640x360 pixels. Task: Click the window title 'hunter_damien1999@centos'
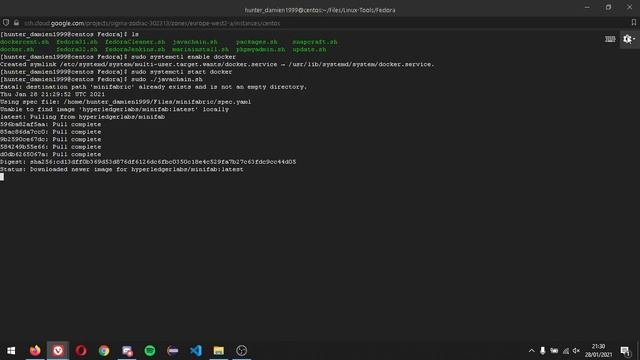click(320, 10)
